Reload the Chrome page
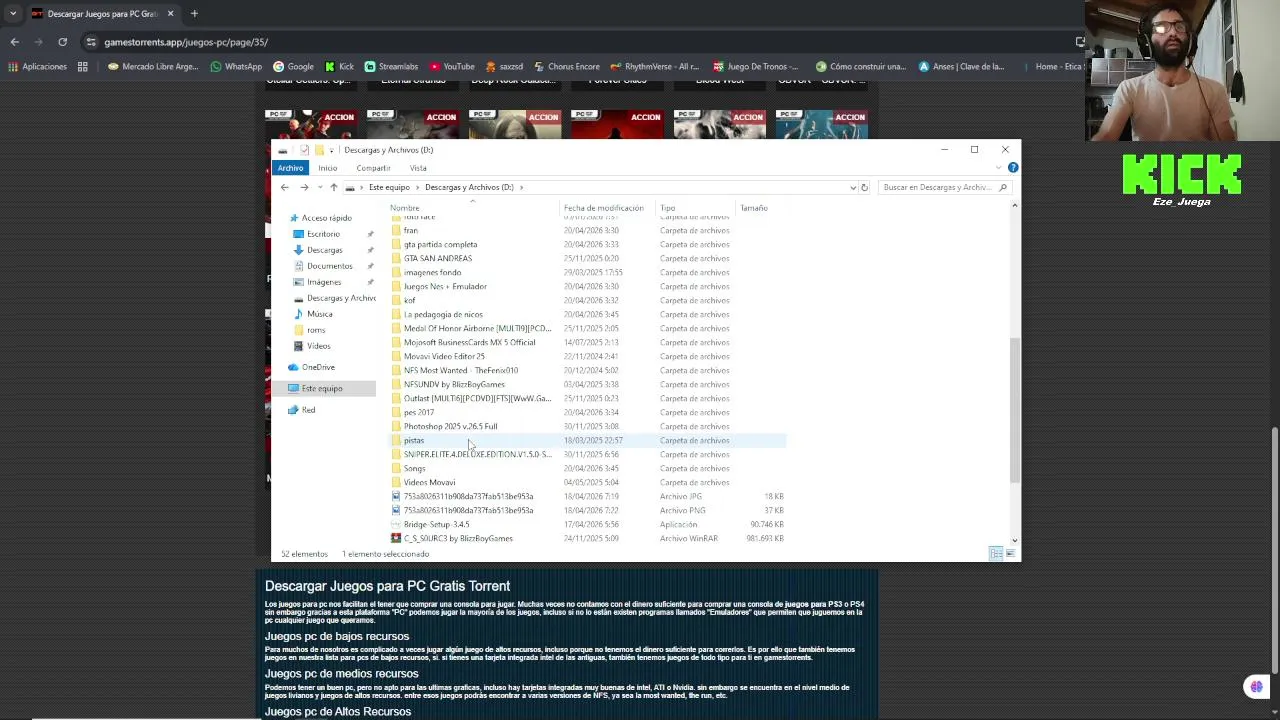Image resolution: width=1280 pixels, height=720 pixels. pyautogui.click(x=62, y=42)
